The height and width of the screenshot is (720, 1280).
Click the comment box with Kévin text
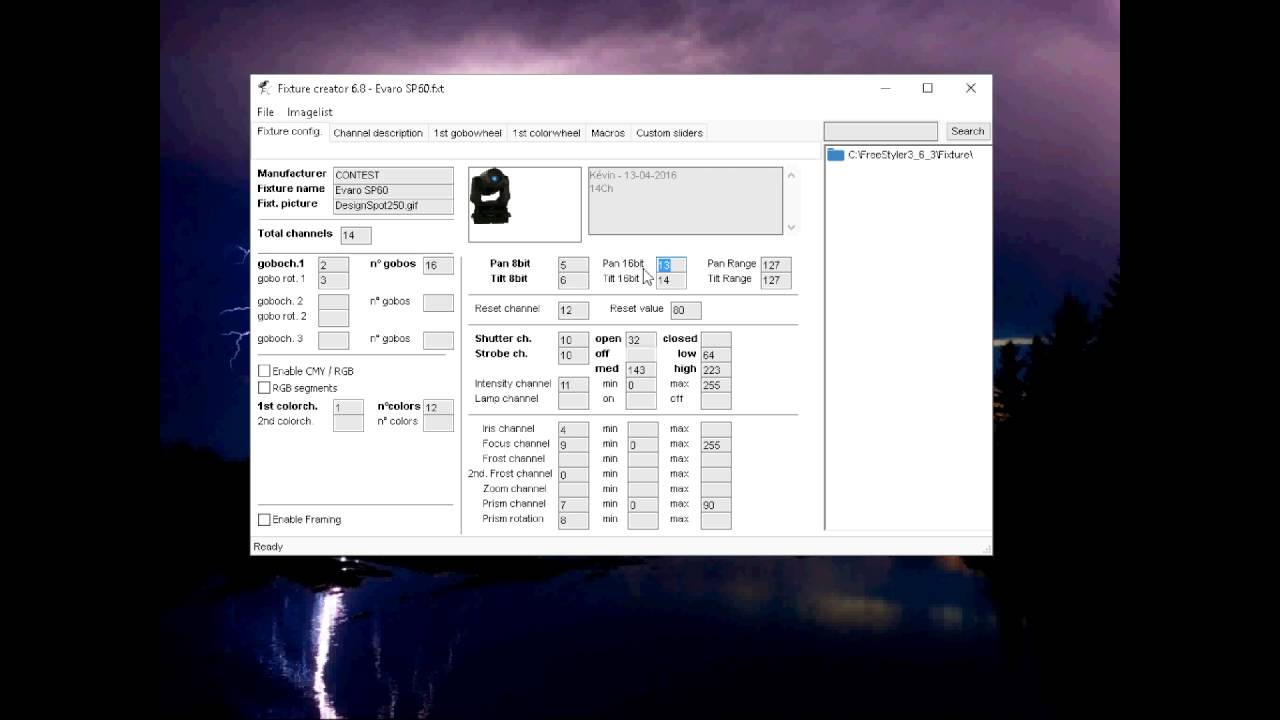point(685,201)
